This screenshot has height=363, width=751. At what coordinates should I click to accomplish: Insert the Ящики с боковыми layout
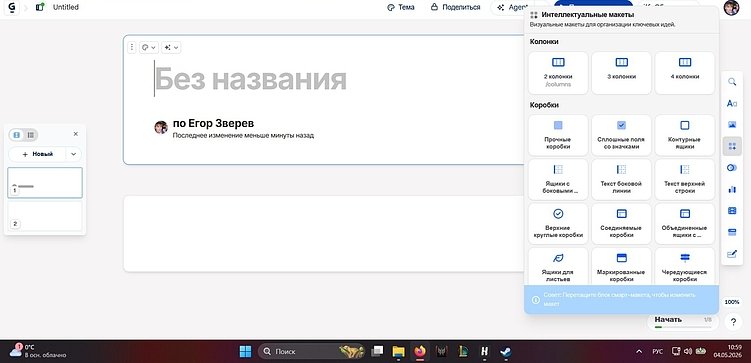(558, 180)
